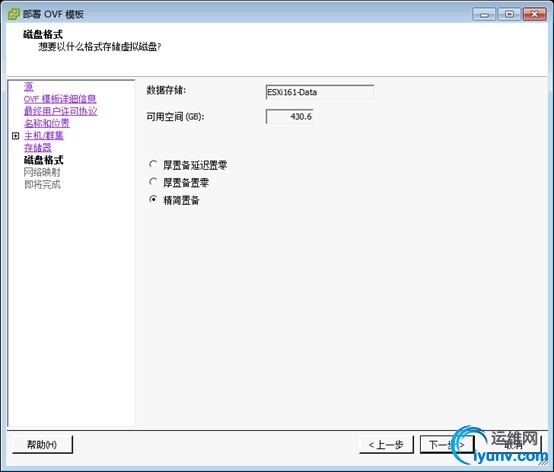Choose 精简置备 thin provisioning radio

tap(153, 200)
